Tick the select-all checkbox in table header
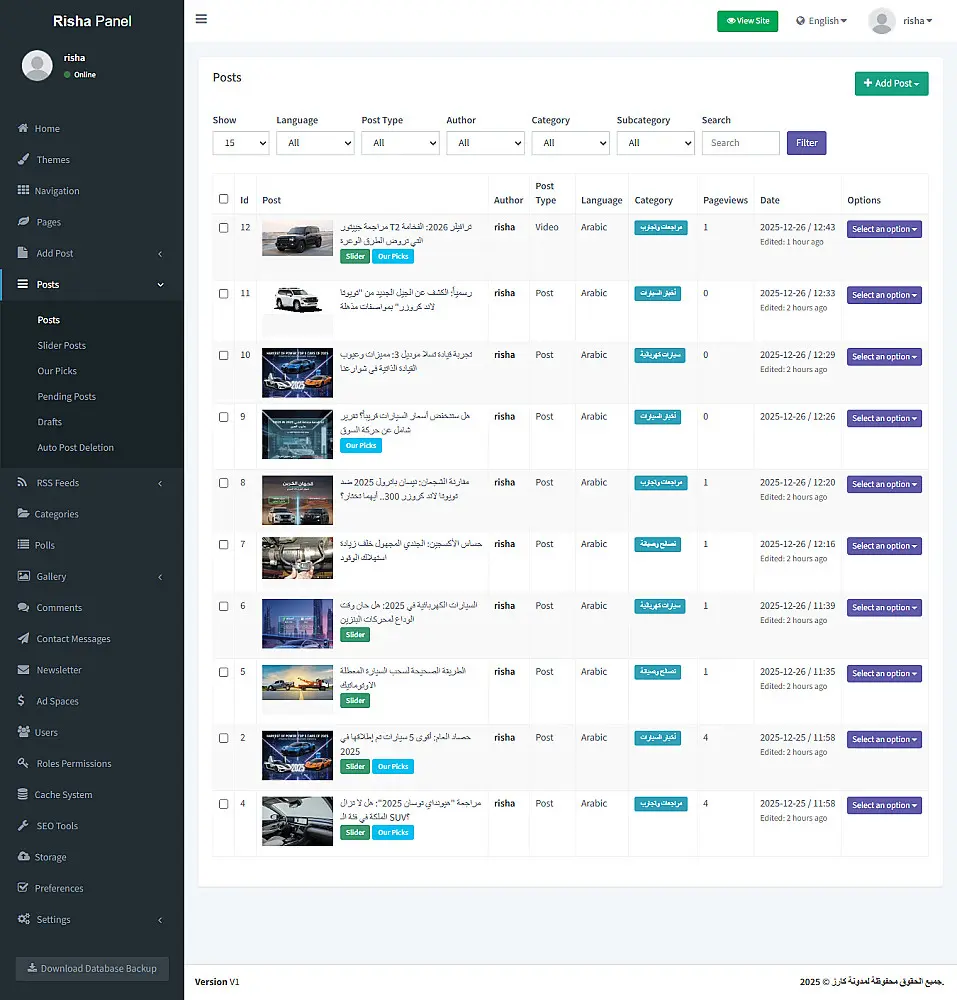Viewport: 957px width, 1000px height. coord(223,199)
